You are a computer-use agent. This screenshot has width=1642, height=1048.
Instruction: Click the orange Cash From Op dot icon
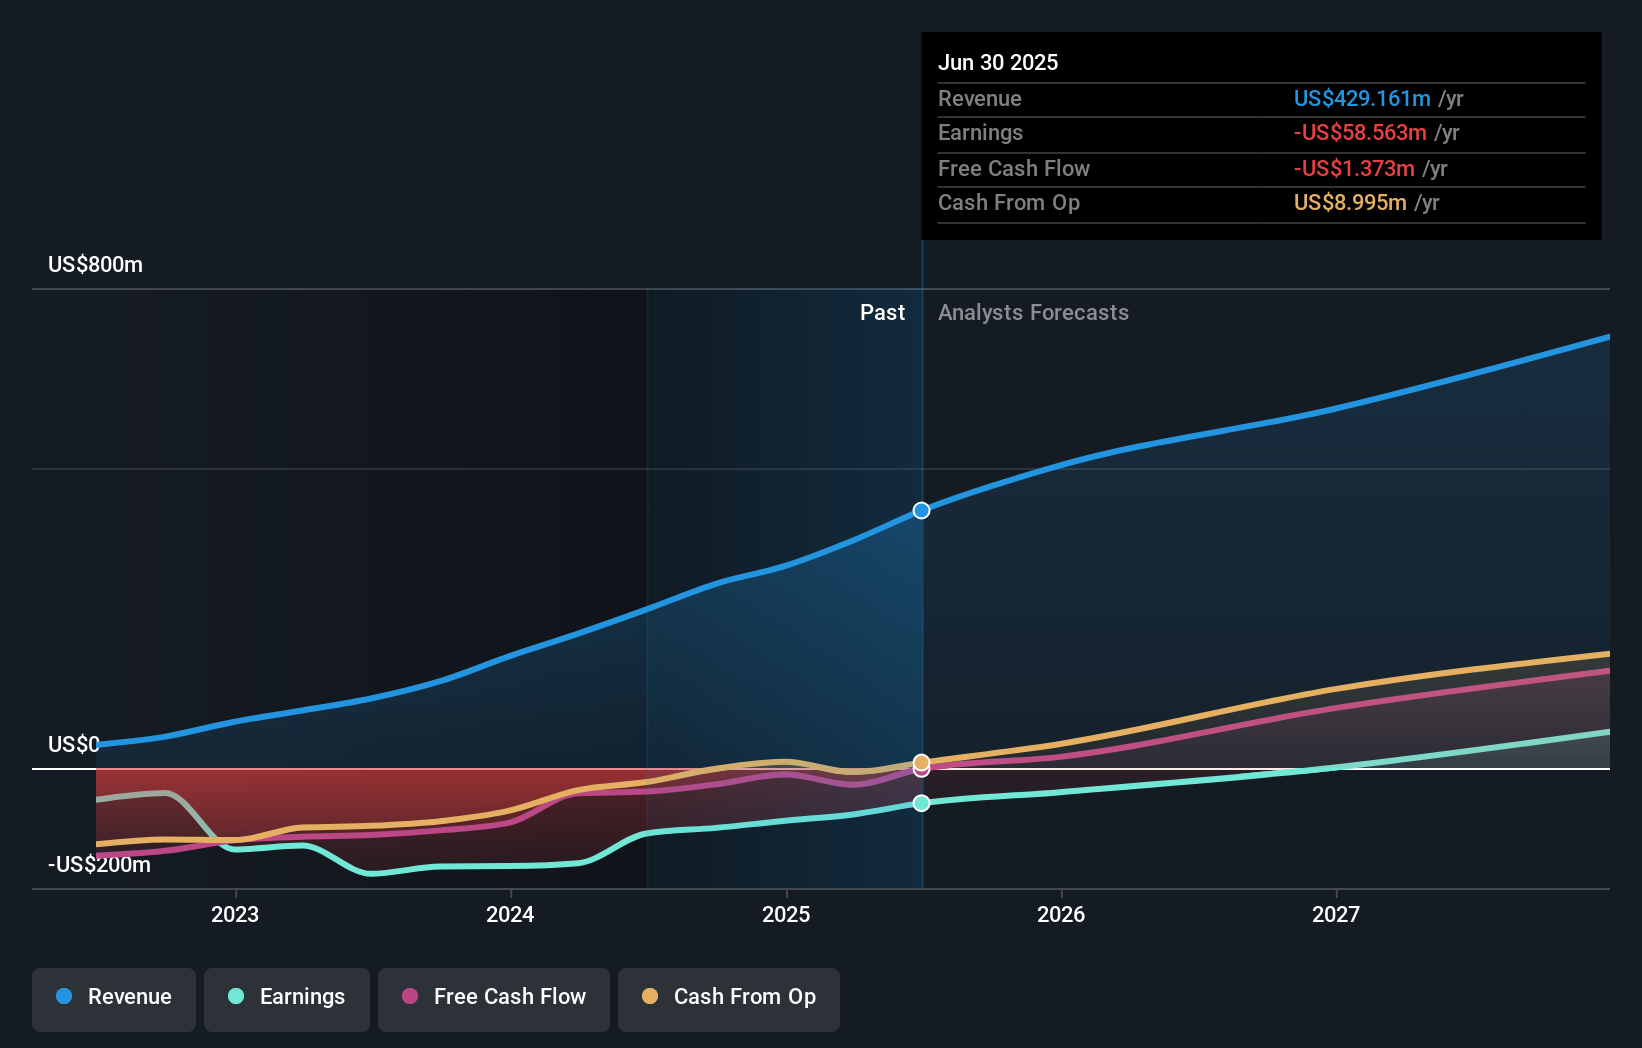(x=651, y=997)
